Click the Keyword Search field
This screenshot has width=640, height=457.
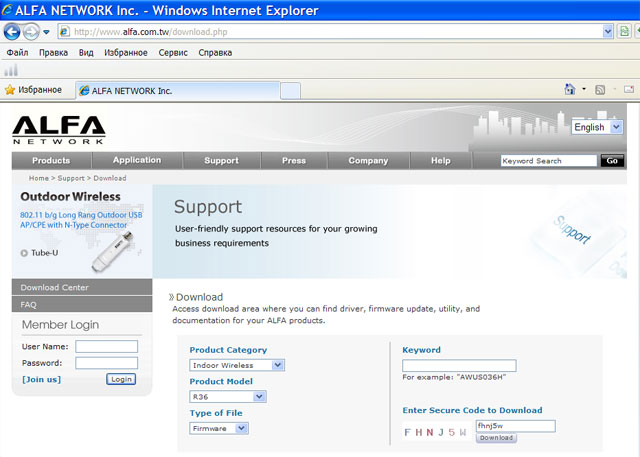pos(549,161)
